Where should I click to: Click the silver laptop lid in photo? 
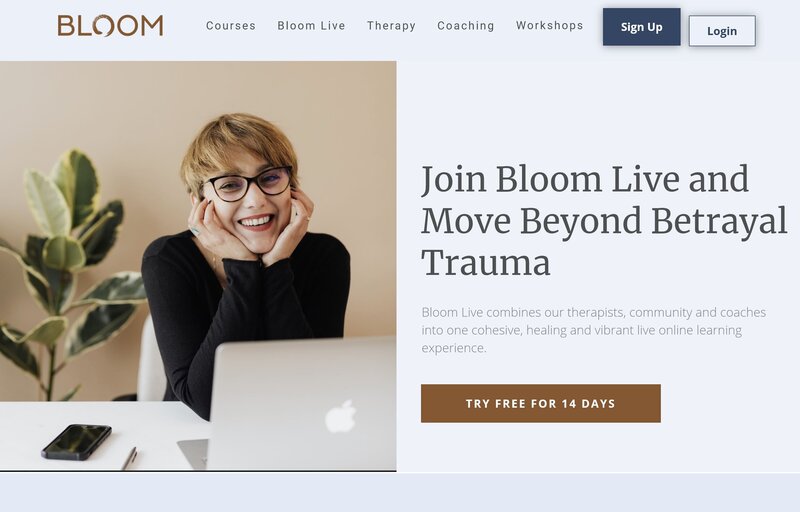pos(302,403)
